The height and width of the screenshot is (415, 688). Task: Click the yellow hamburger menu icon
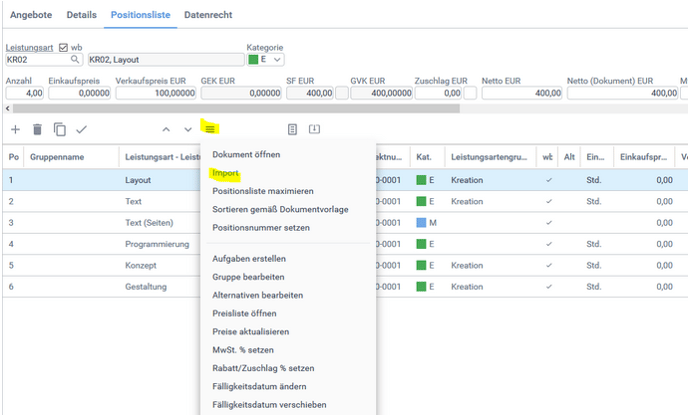click(x=210, y=129)
